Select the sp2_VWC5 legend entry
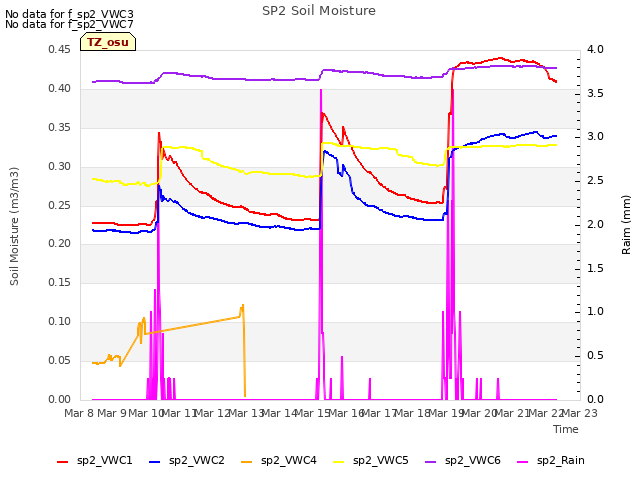The height and width of the screenshot is (480, 640). click(371, 461)
